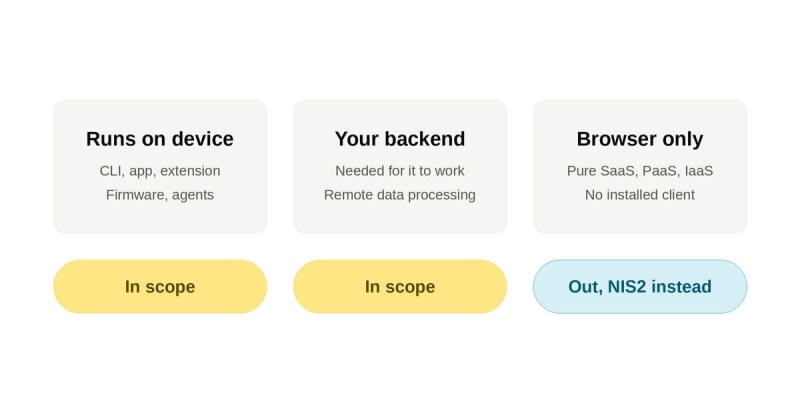
Task: Select the 'Your backend' heading
Action: (x=400, y=139)
